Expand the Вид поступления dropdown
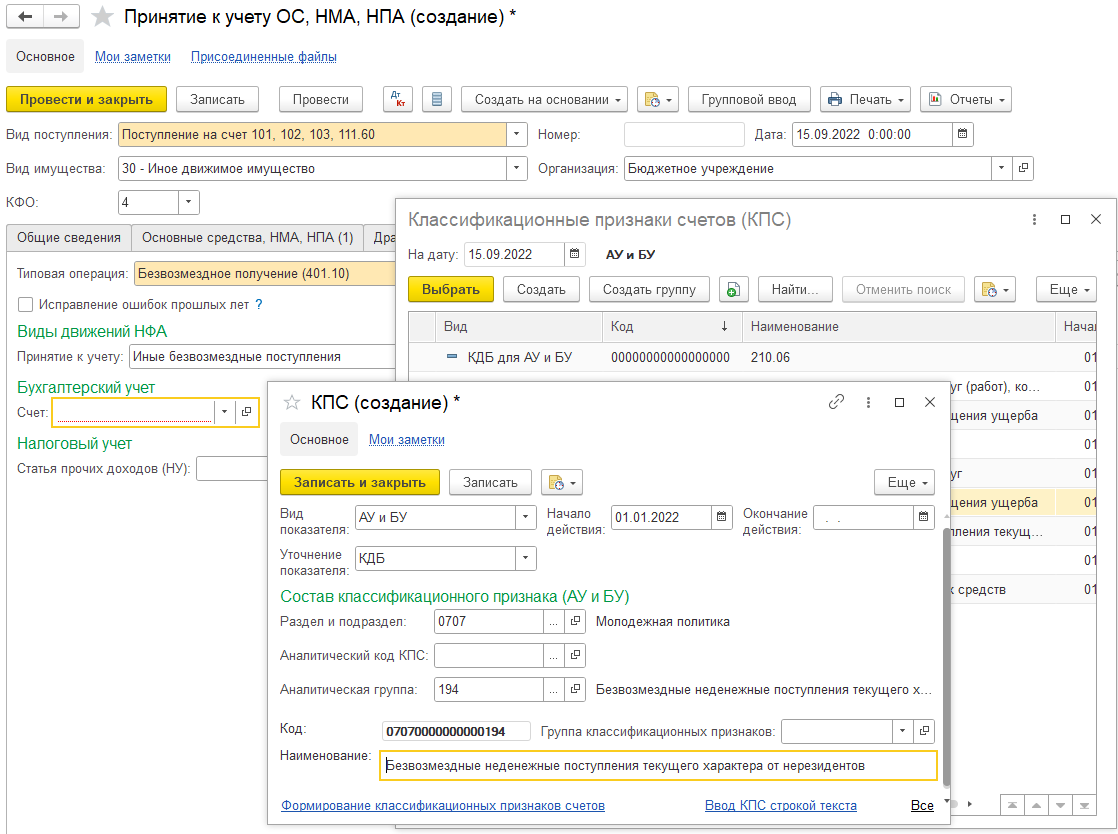This screenshot has height=834, width=1118. (x=516, y=134)
